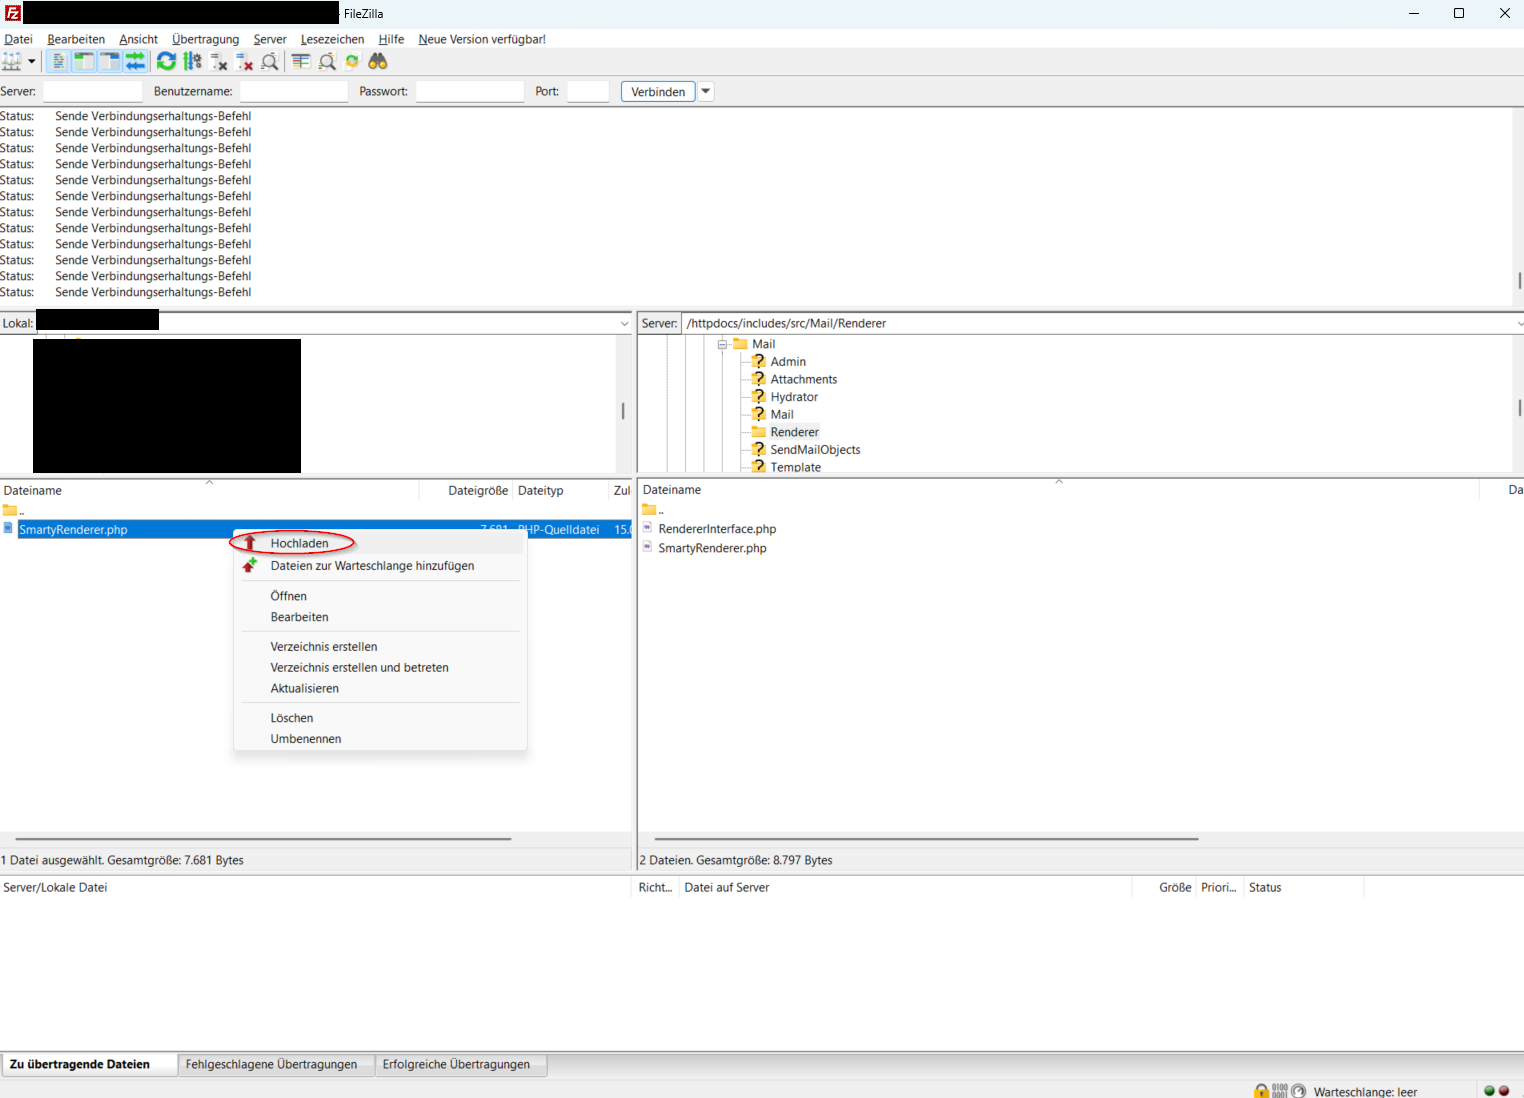1524x1098 pixels.
Task: Choose Umbenennen in the context menu
Action: click(x=380, y=739)
